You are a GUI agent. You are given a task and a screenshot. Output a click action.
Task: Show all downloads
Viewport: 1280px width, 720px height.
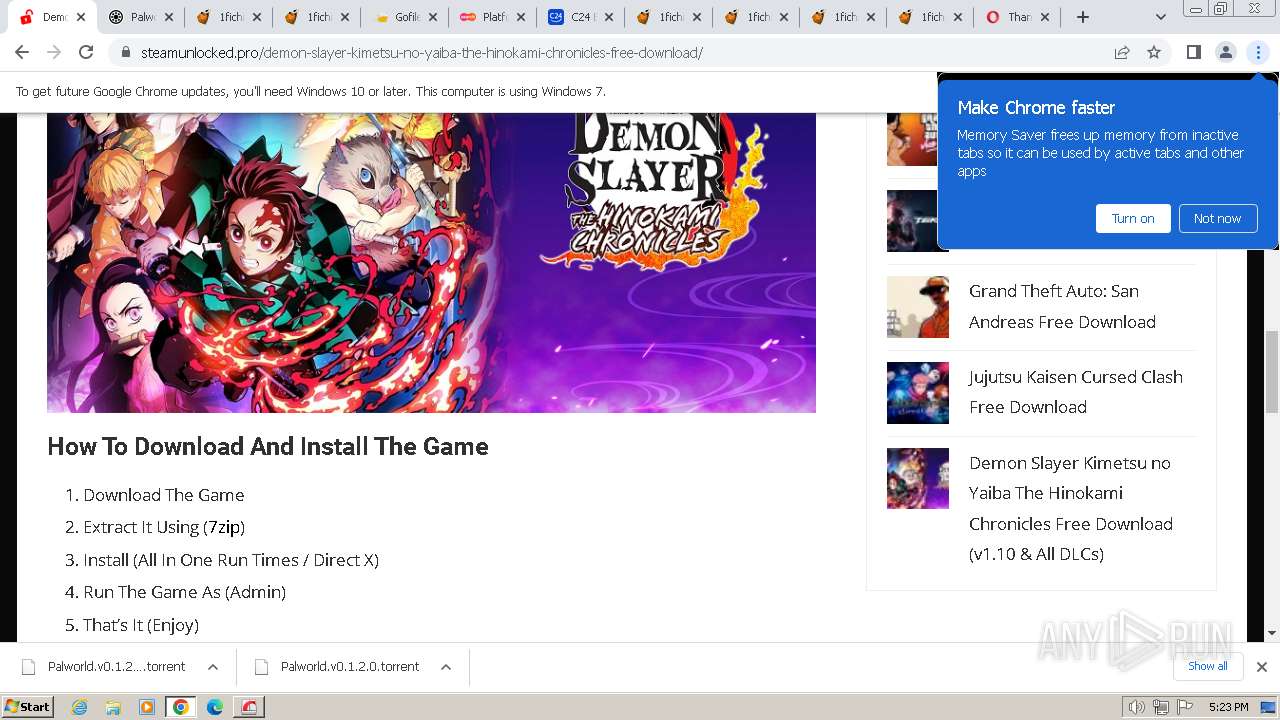coord(1208,666)
